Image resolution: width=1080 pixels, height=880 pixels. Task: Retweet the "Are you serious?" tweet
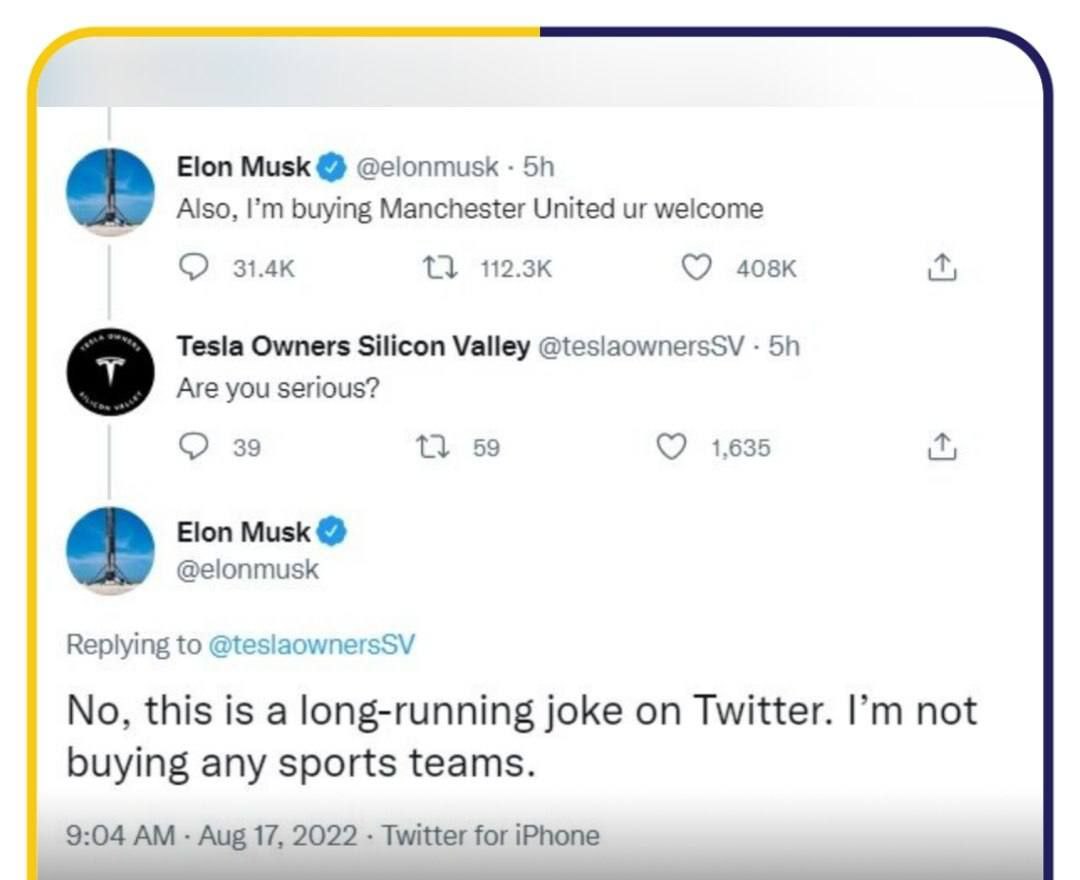[434, 448]
